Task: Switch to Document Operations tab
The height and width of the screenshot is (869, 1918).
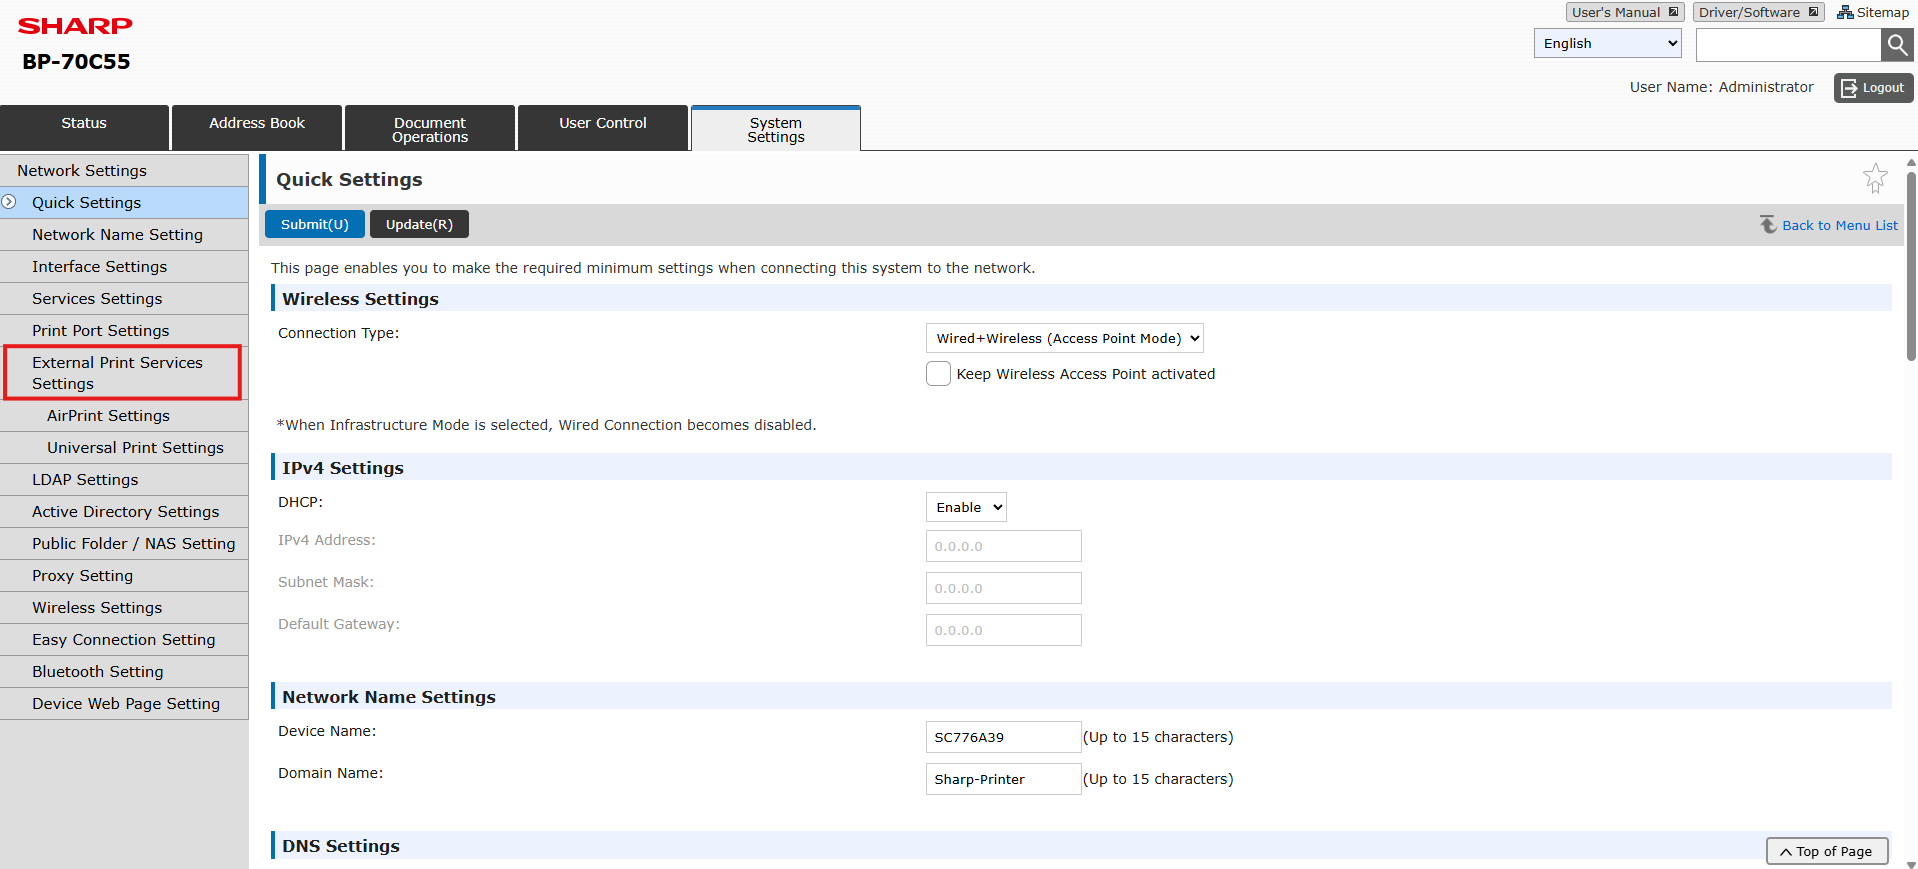Action: point(430,127)
